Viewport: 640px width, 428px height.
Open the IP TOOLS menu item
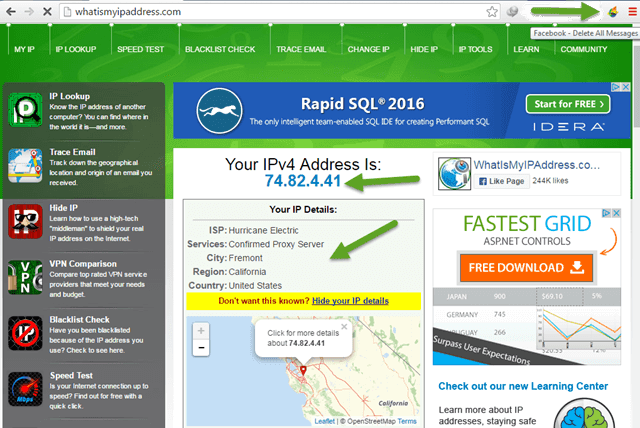point(476,49)
